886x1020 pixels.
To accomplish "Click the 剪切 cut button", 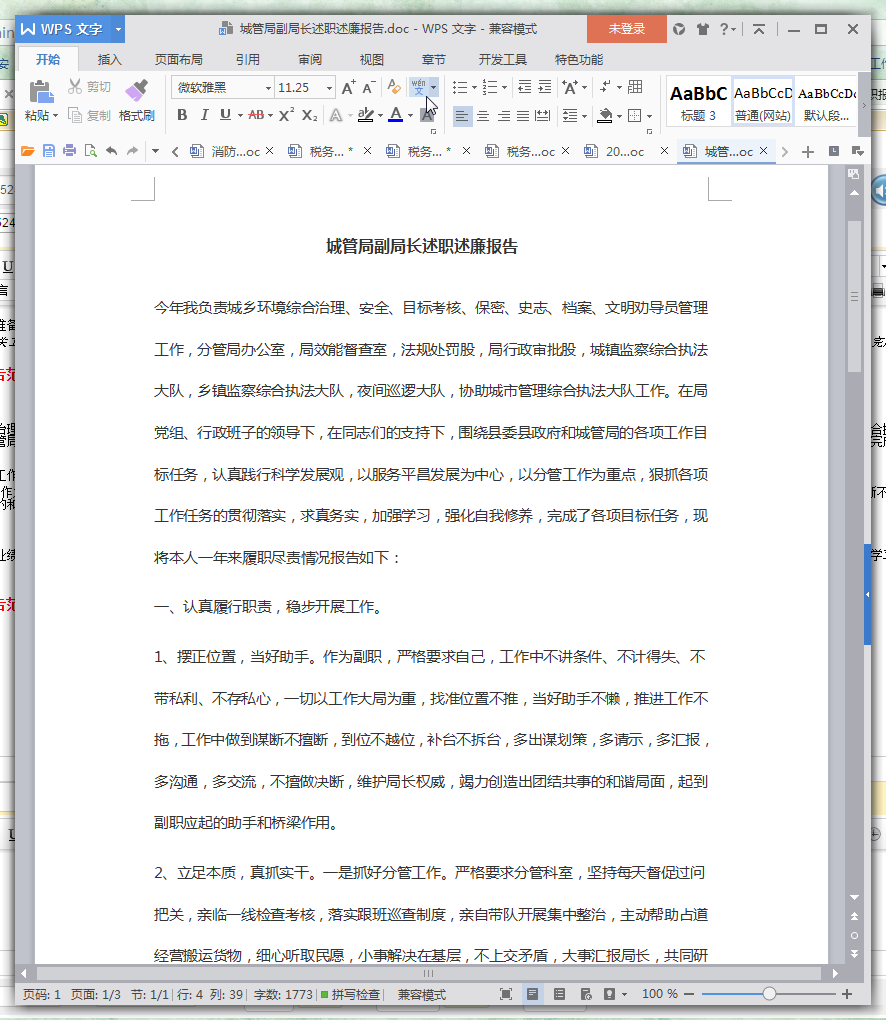I will (x=90, y=87).
